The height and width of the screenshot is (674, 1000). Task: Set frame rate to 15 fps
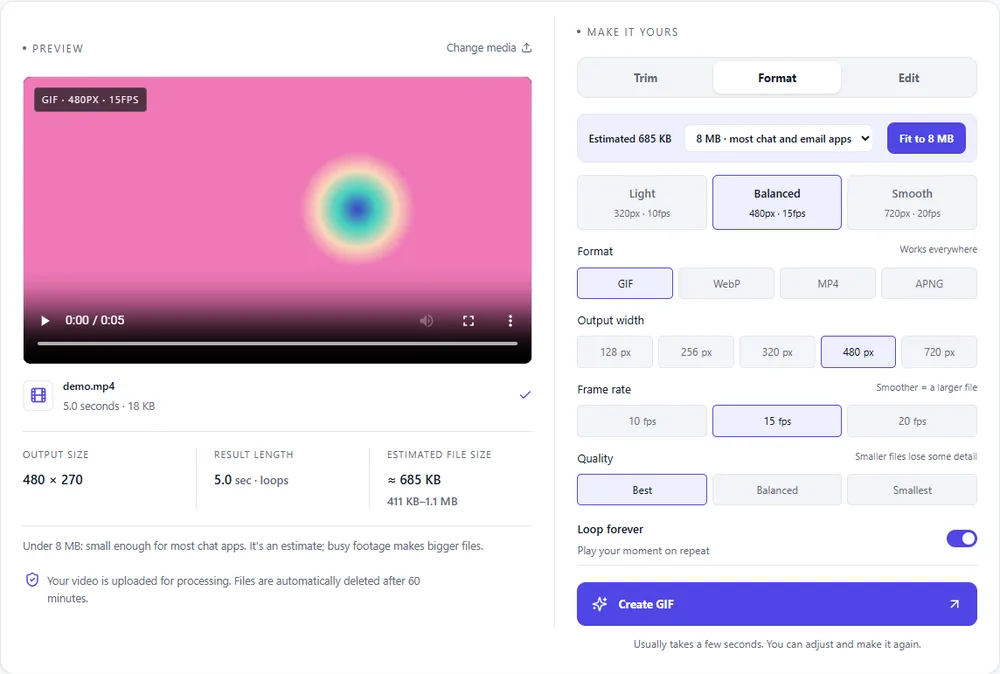777,421
